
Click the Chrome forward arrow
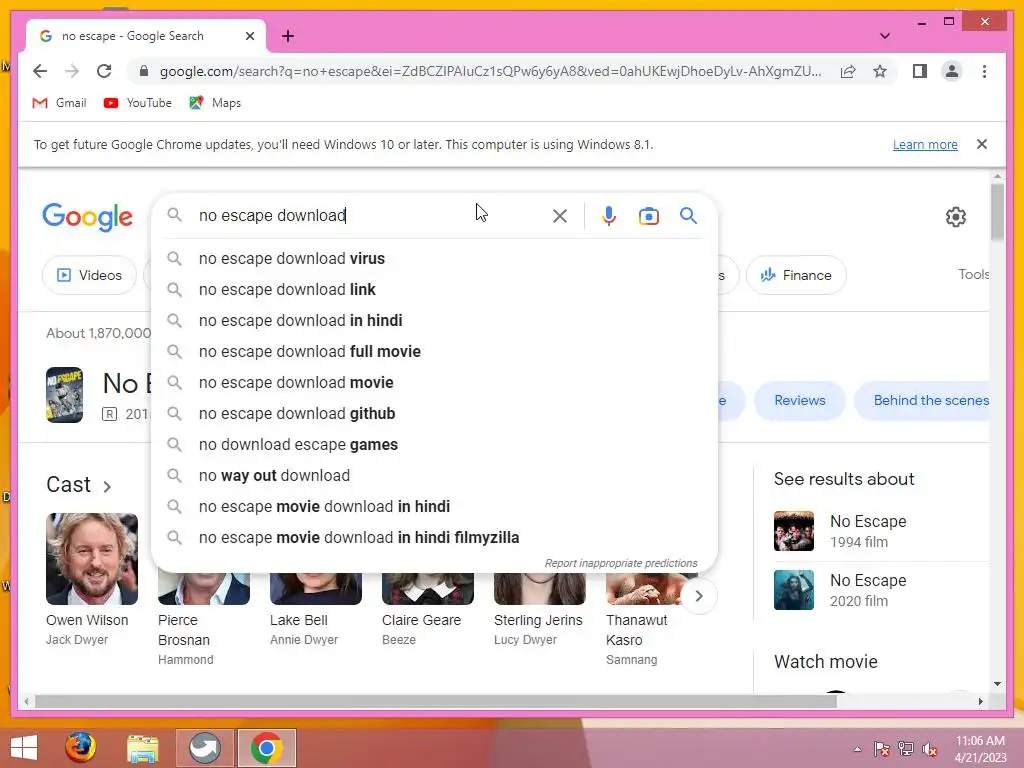coord(72,71)
